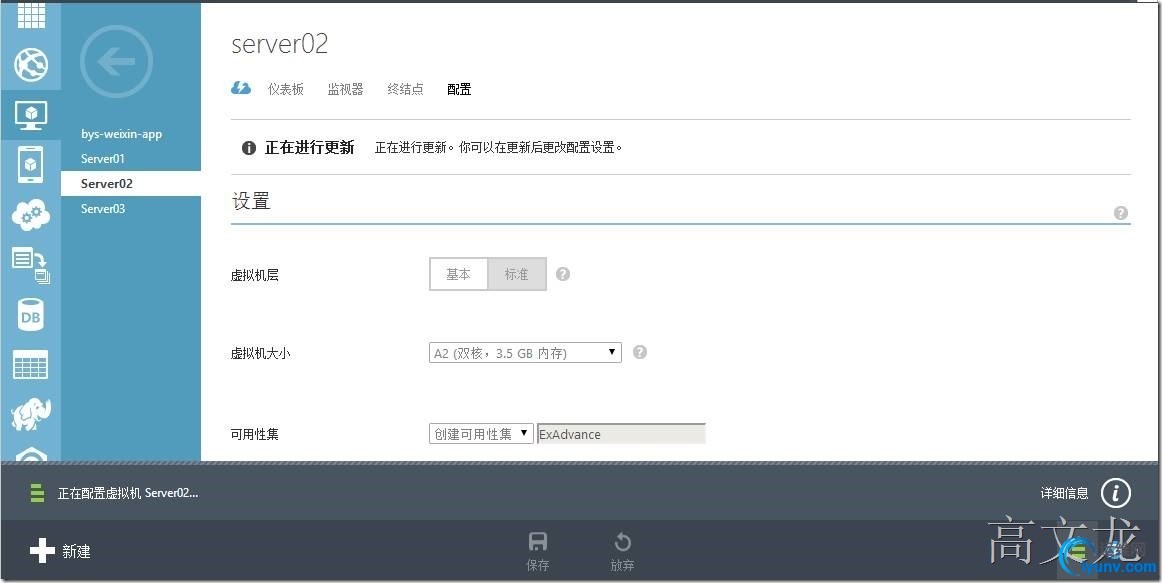
Task: Select Server01 in the VM list
Action: (x=103, y=159)
